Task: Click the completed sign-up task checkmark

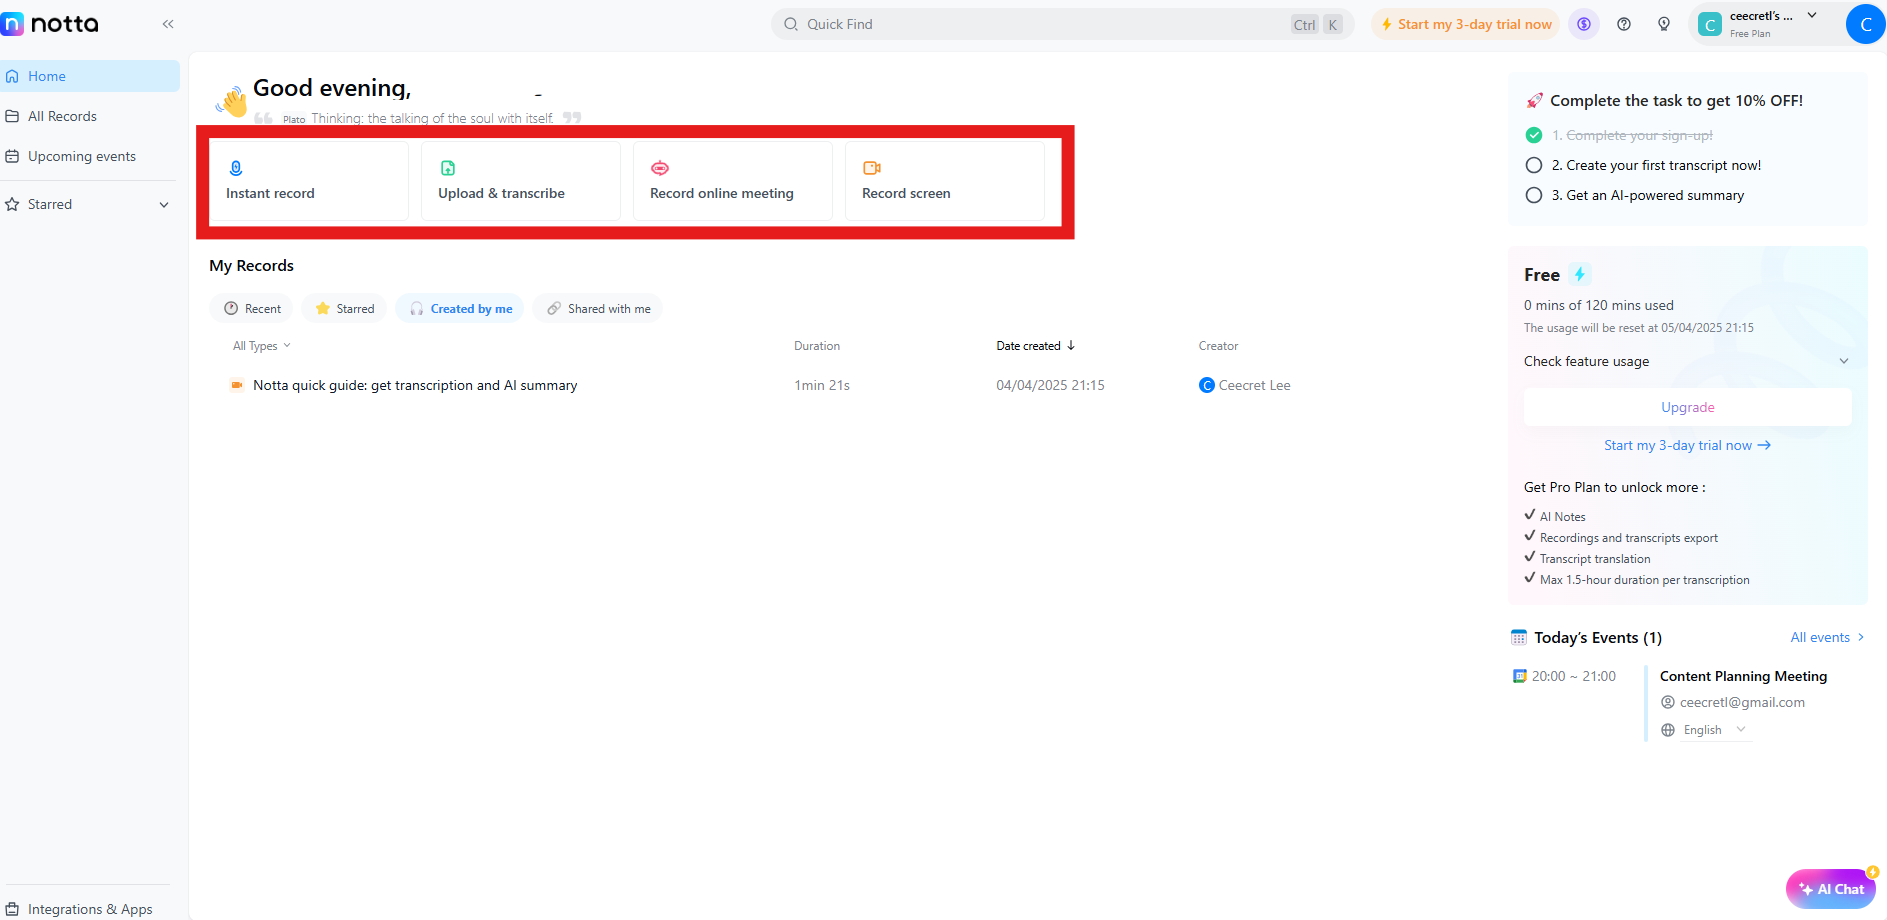Action: [1534, 134]
